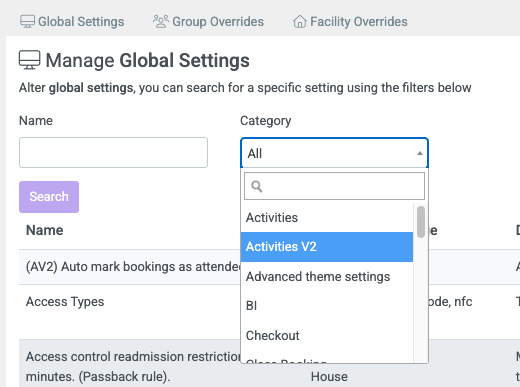This screenshot has width=520, height=387.
Task: Click the house icon beside Facility Overrides
Action: (x=300, y=22)
